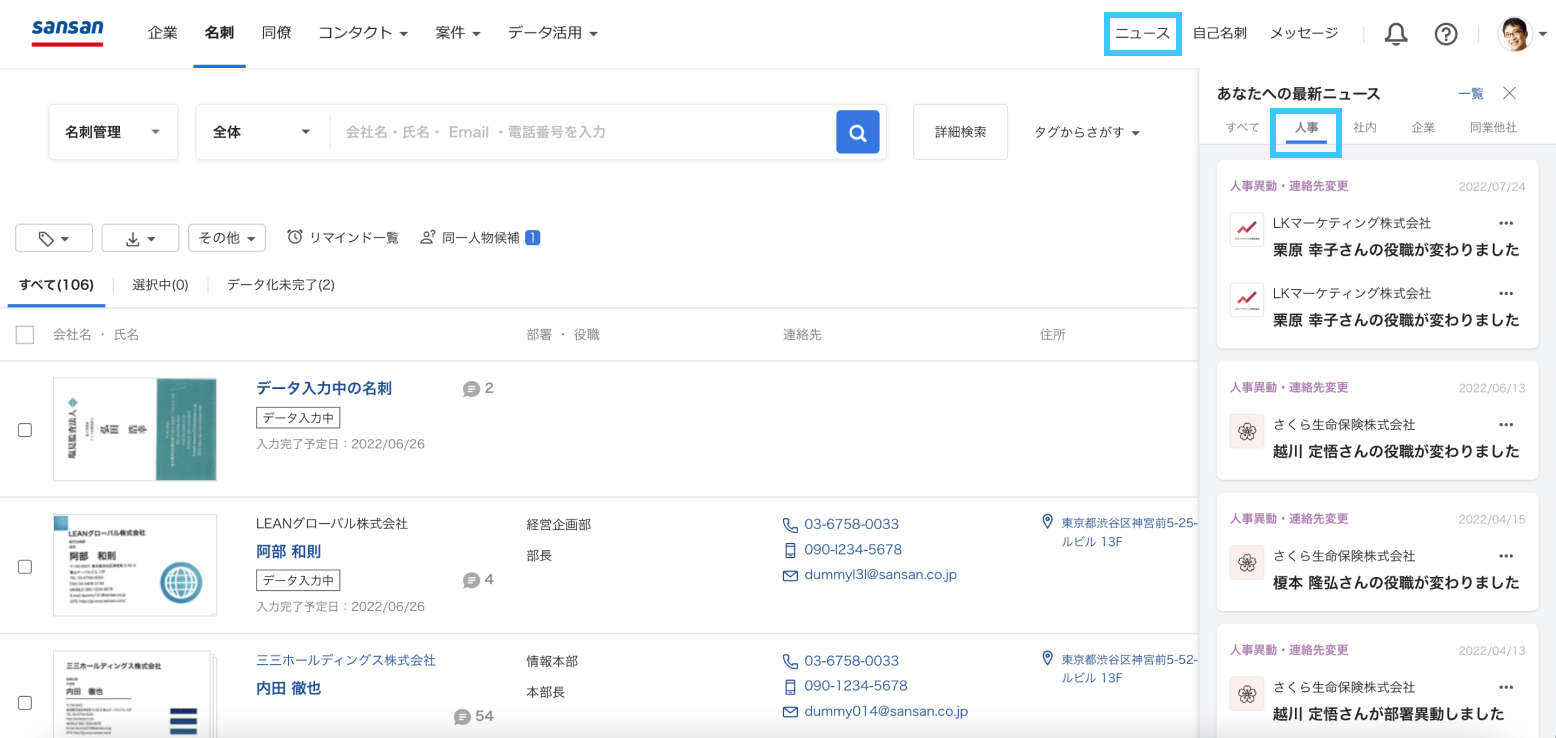Click the teal data-entry business card thumbnail

135,429
